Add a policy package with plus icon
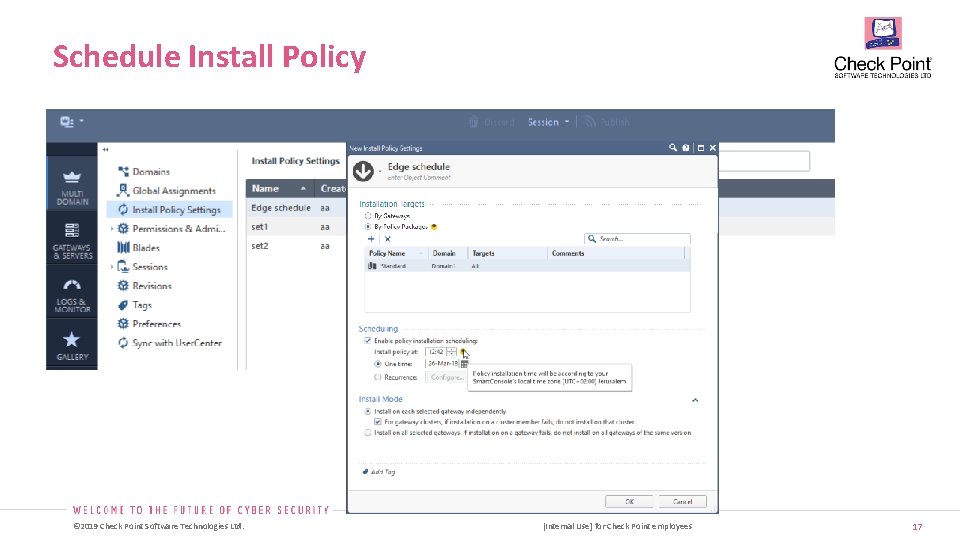 pos(371,239)
